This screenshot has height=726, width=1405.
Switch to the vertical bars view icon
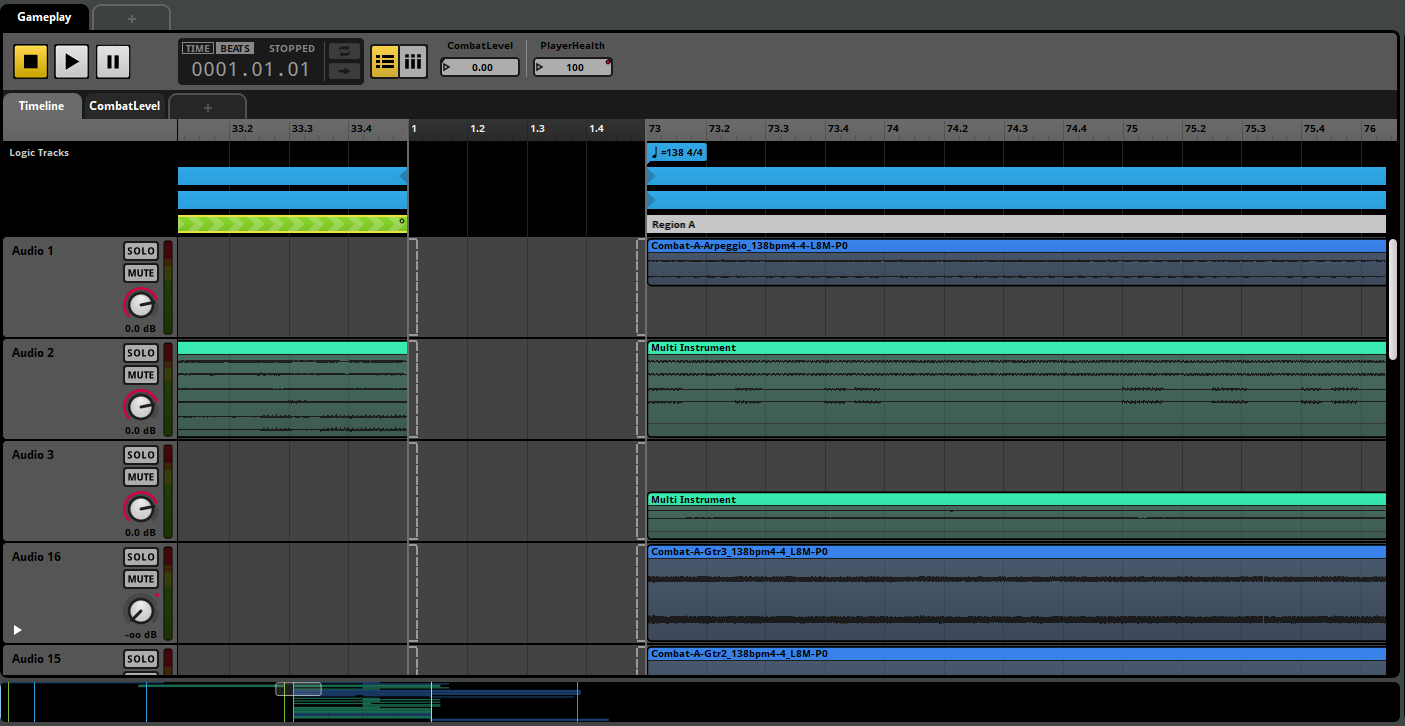[x=413, y=61]
